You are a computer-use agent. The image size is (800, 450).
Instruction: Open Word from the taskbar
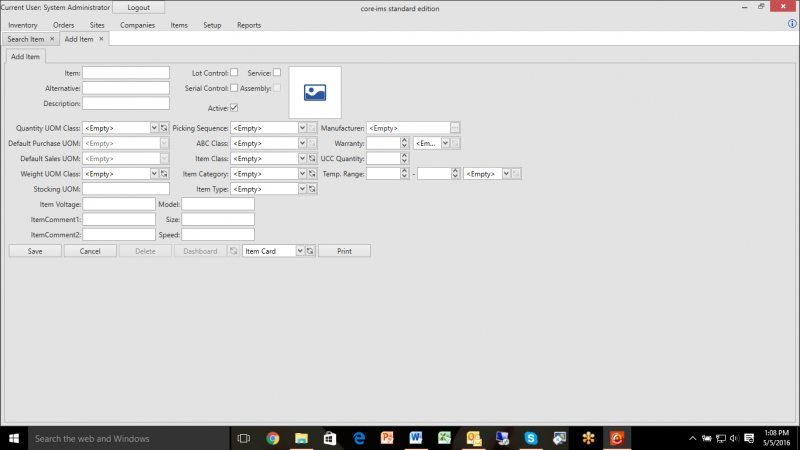click(x=416, y=438)
